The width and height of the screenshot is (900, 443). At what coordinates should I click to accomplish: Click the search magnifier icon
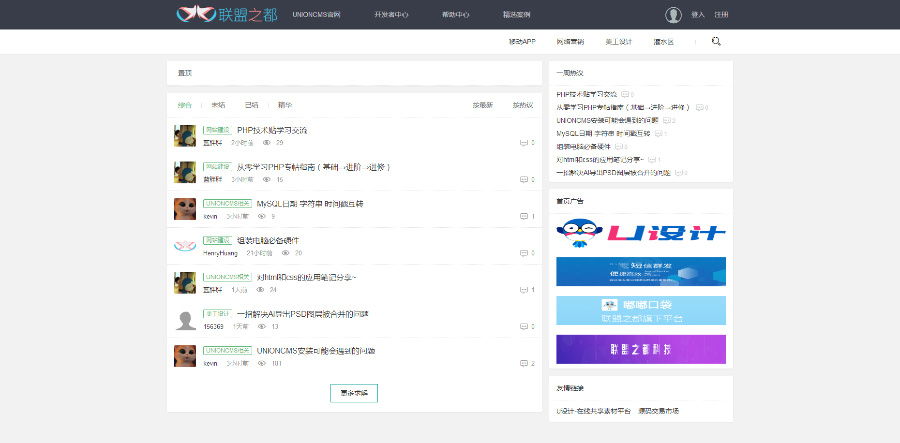click(716, 41)
